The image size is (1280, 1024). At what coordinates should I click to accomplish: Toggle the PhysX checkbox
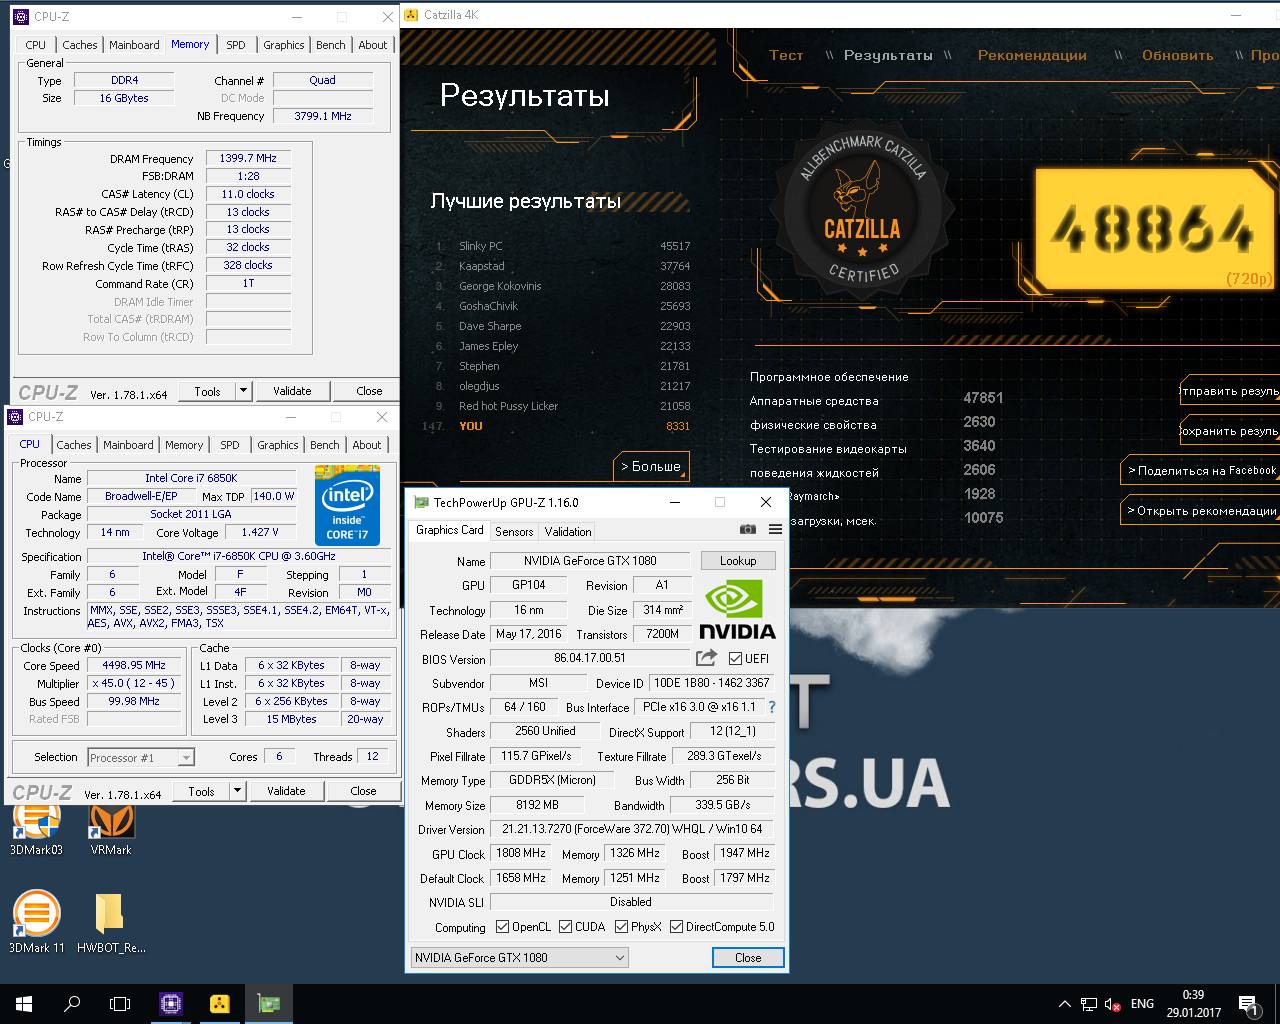click(x=621, y=927)
